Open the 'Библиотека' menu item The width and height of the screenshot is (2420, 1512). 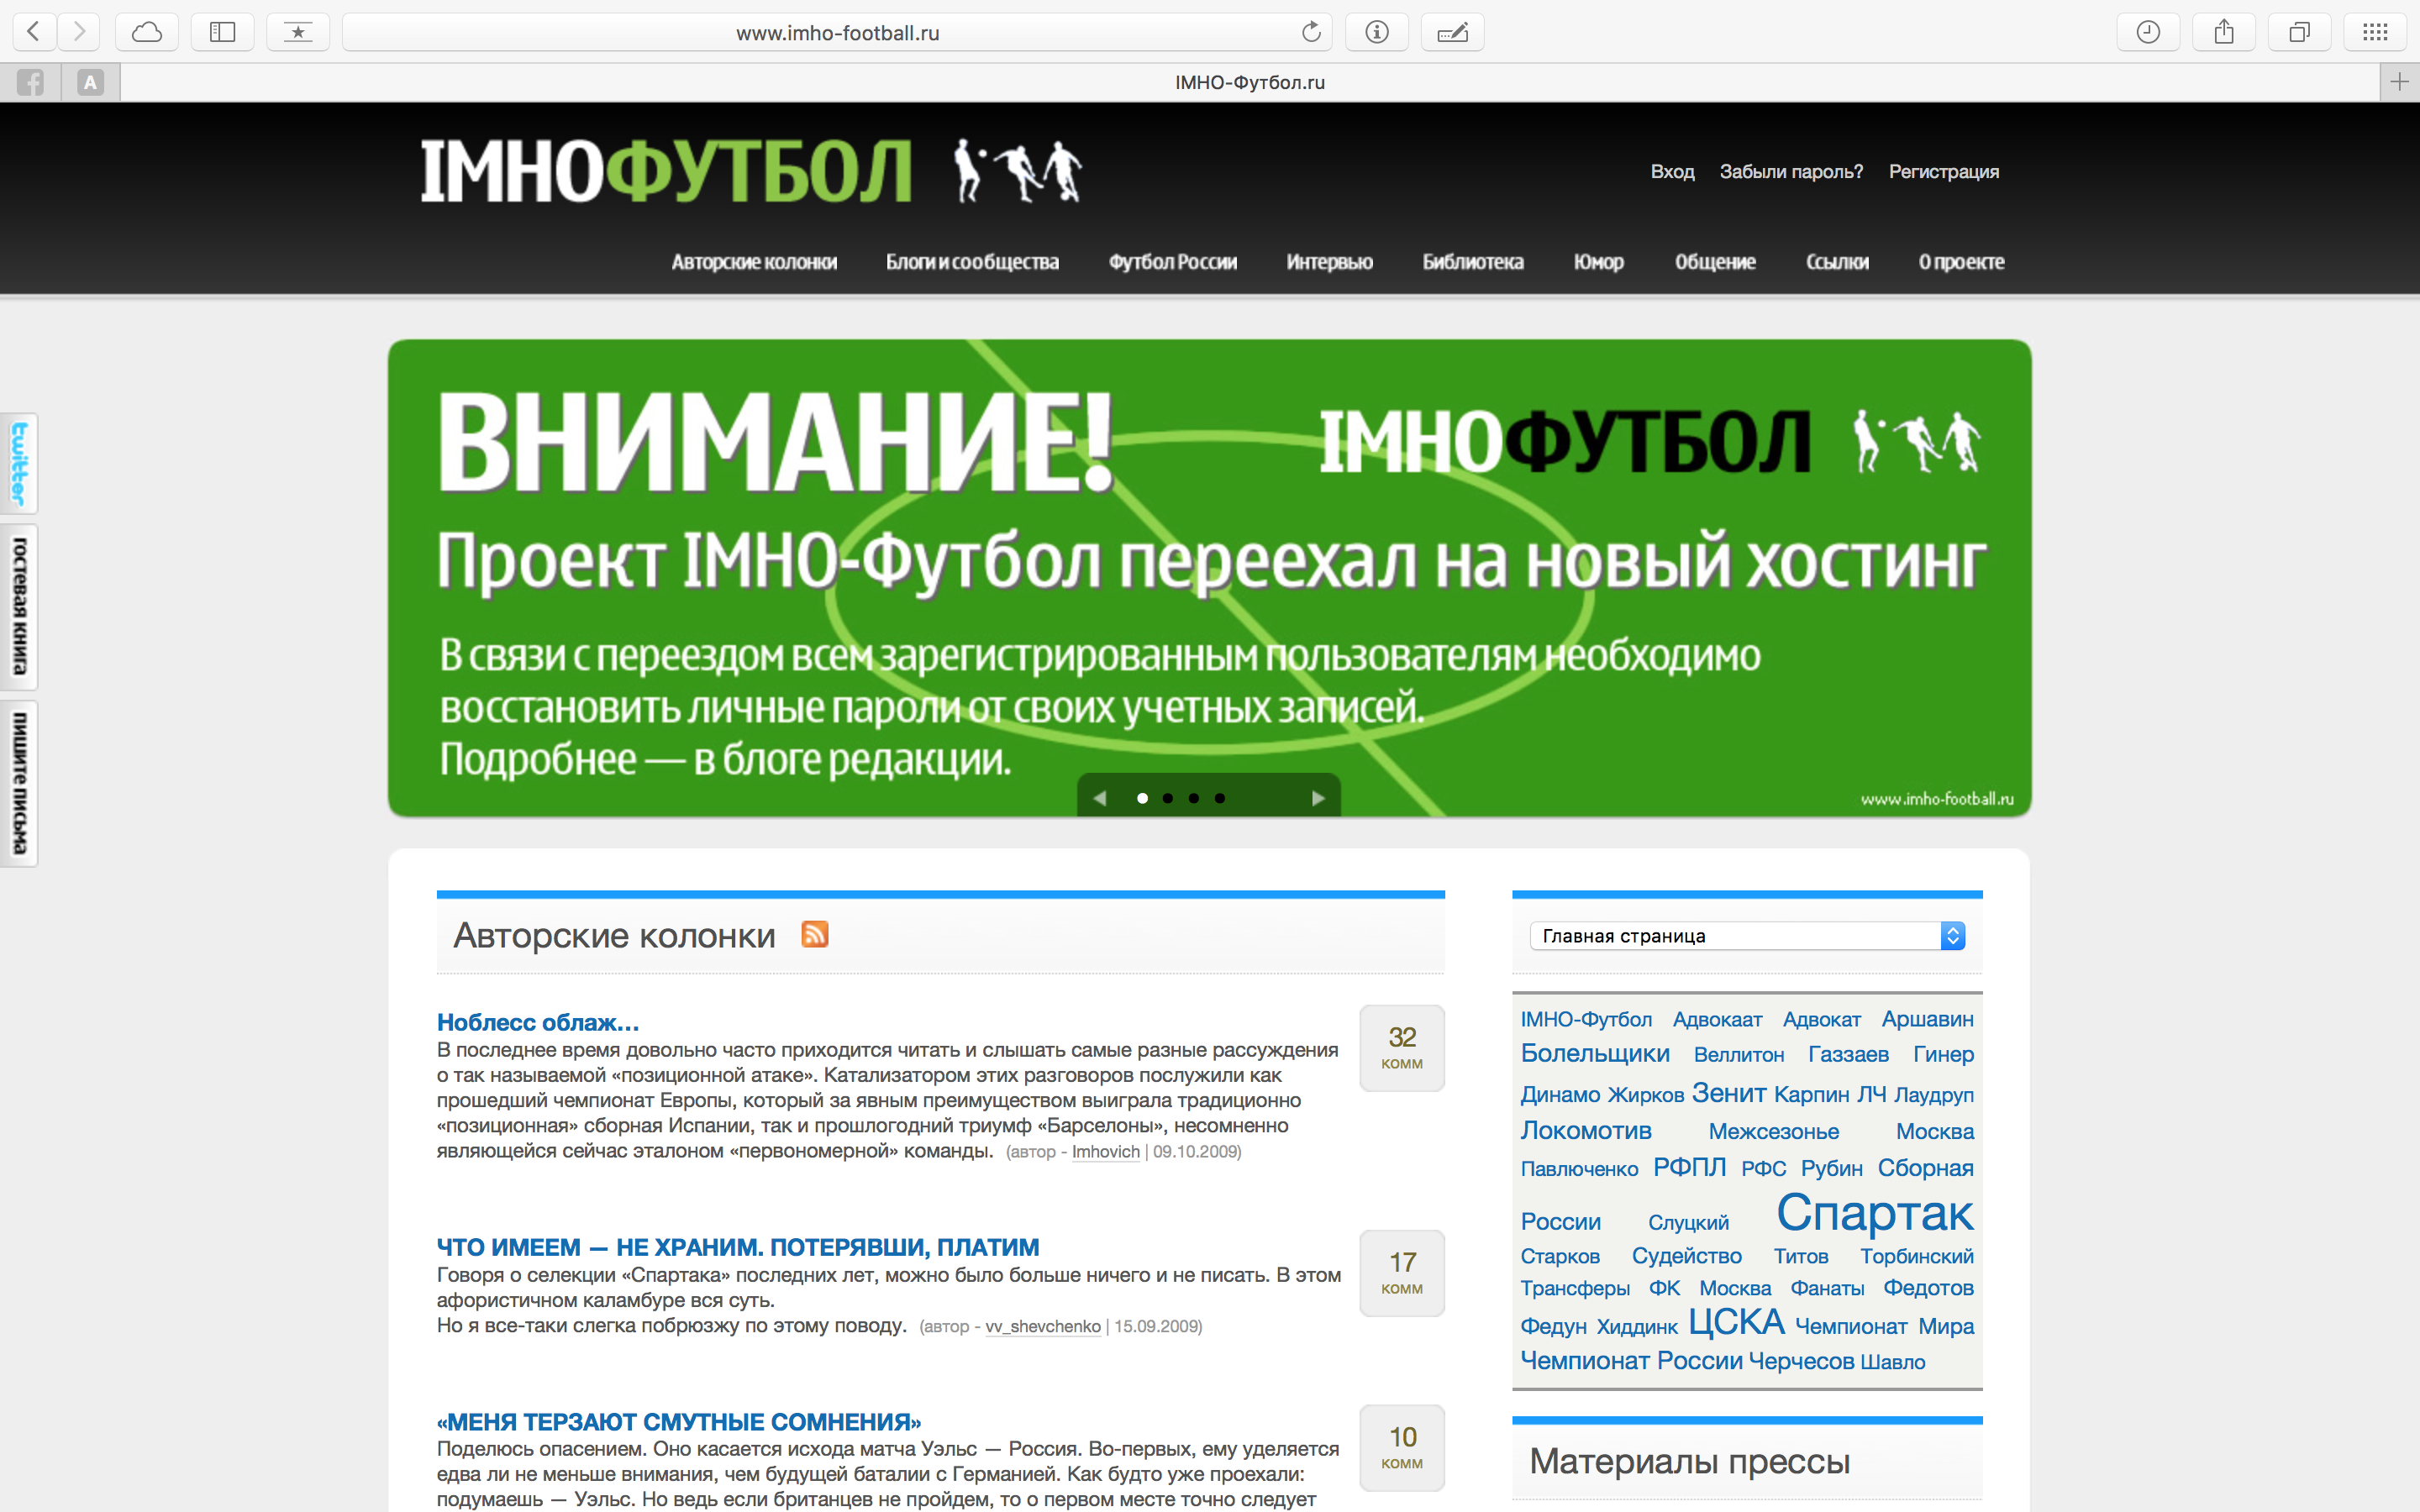1473,262
